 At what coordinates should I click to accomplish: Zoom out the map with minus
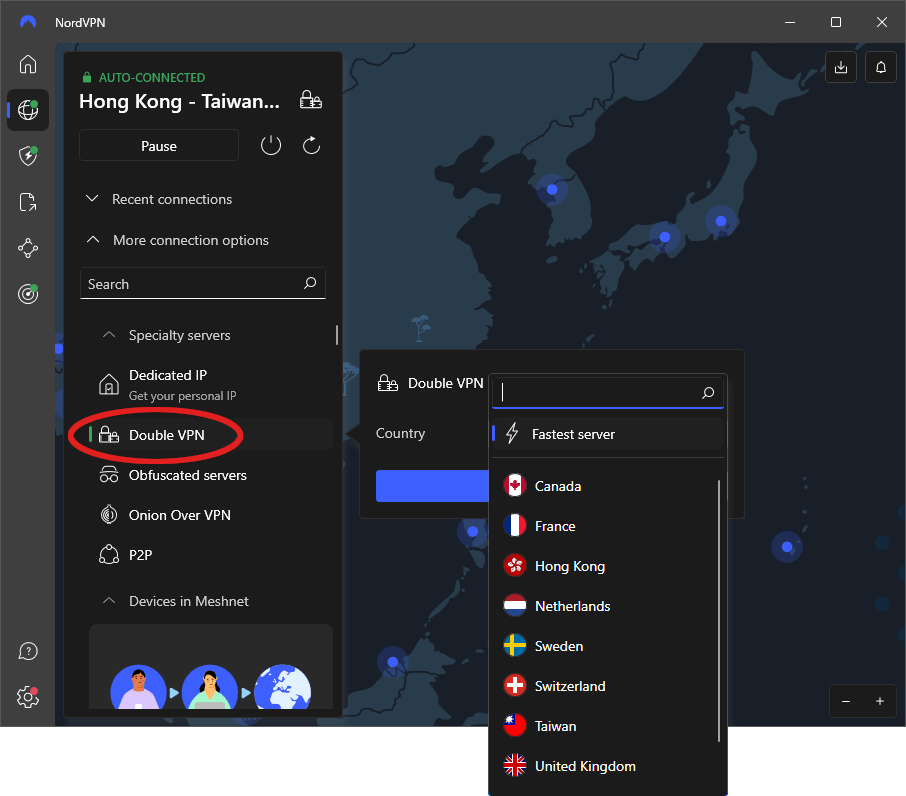click(846, 701)
